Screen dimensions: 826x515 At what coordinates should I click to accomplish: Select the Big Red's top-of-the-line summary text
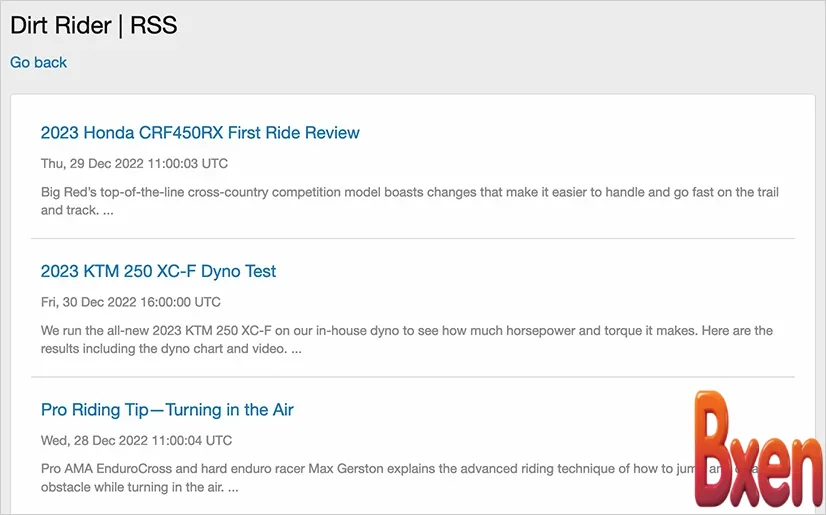[409, 201]
